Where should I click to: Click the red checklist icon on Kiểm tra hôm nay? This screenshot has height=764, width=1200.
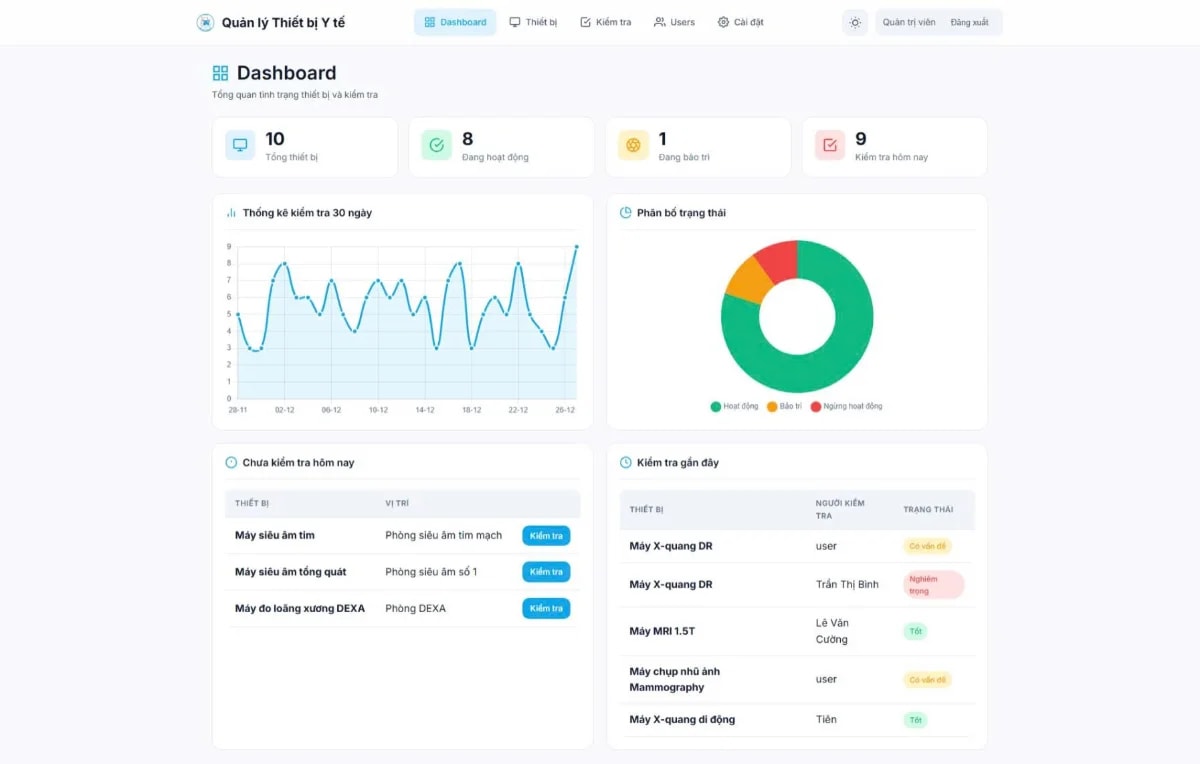coord(829,144)
